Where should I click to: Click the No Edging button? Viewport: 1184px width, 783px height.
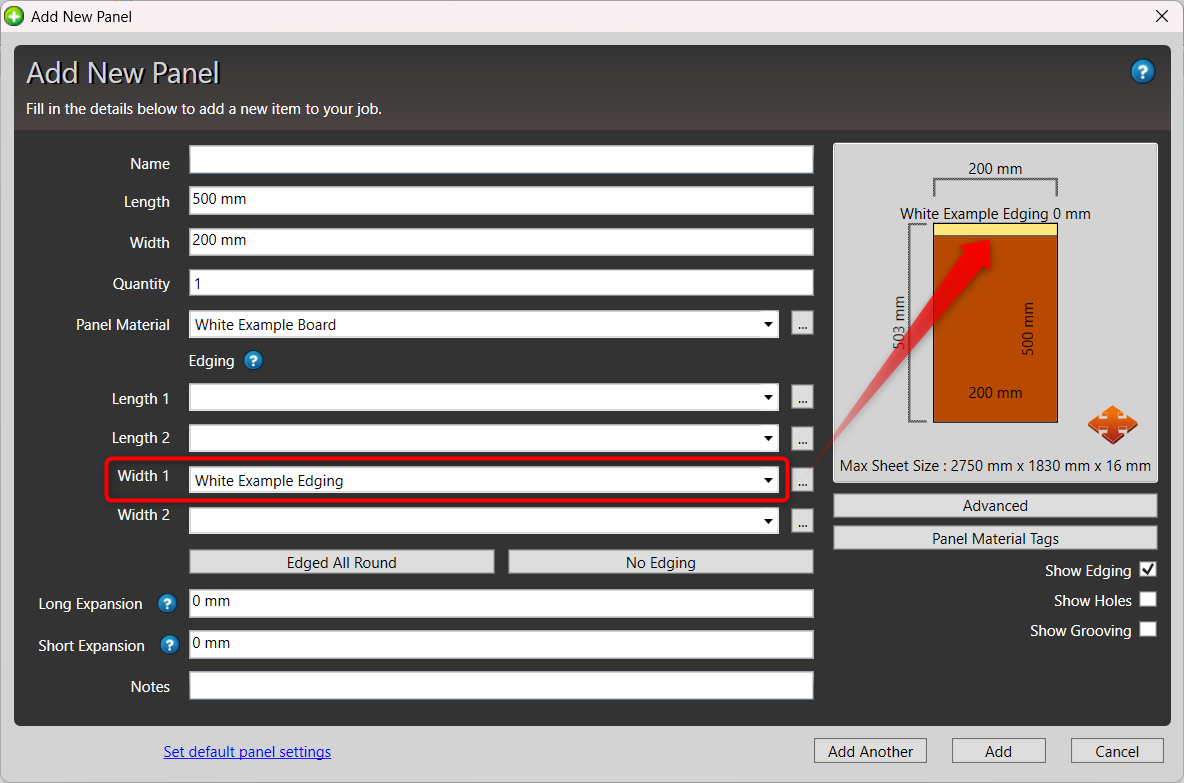(x=661, y=562)
